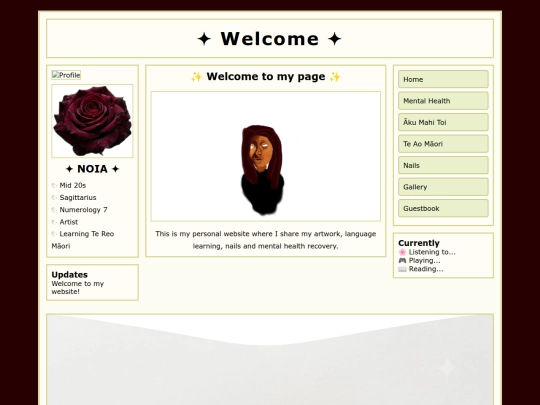Click the portrait artwork in center panel
This screenshot has height=405, width=540.
tap(266, 156)
